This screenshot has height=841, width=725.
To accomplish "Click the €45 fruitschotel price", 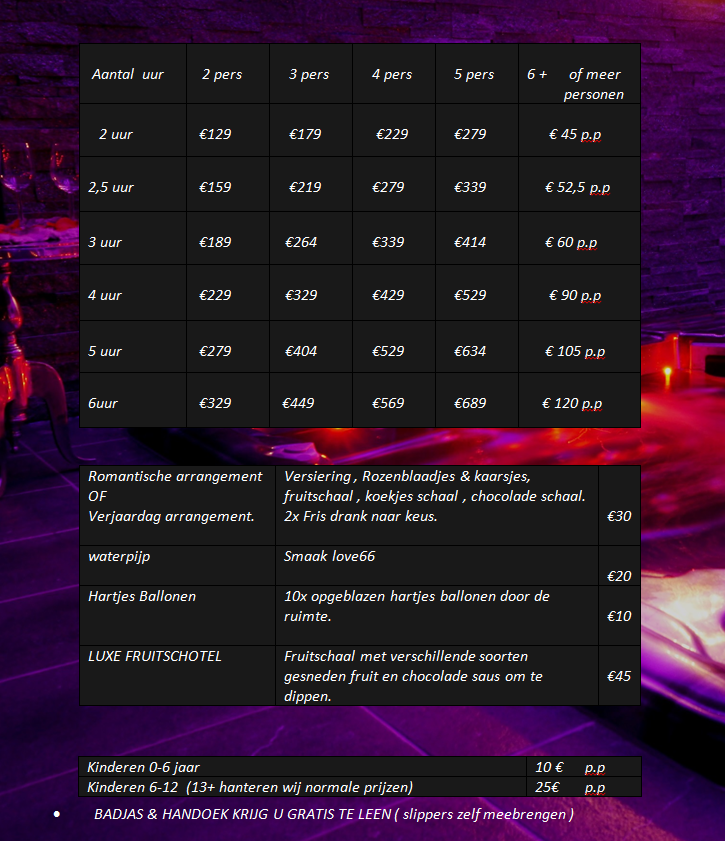I will [x=619, y=676].
